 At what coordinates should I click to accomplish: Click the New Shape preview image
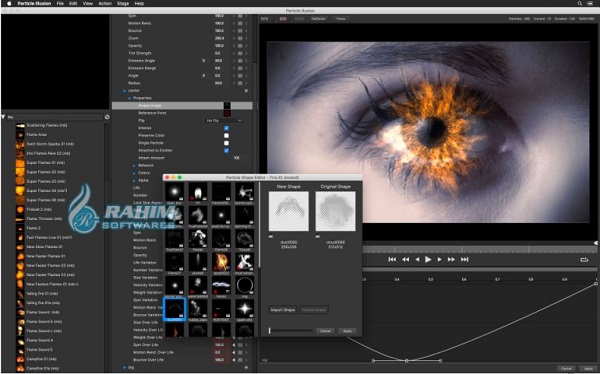point(289,211)
